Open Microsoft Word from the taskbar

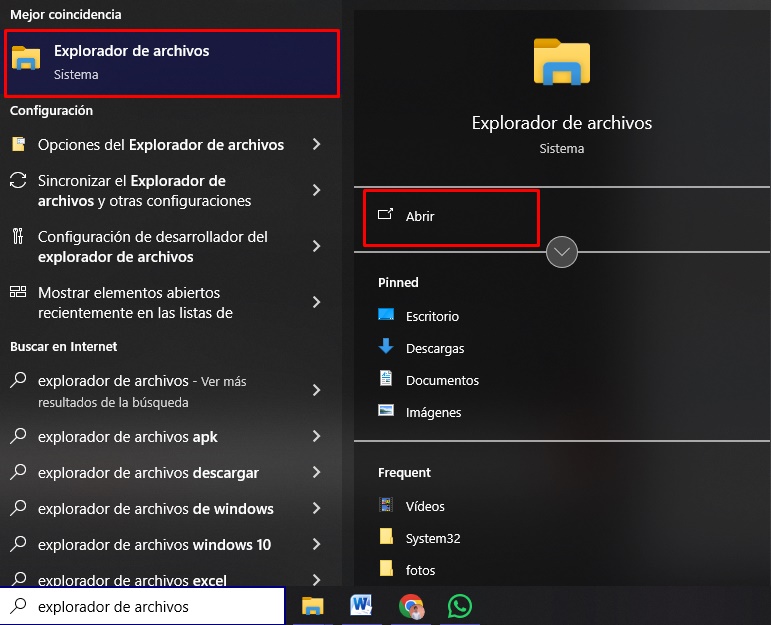[361, 606]
